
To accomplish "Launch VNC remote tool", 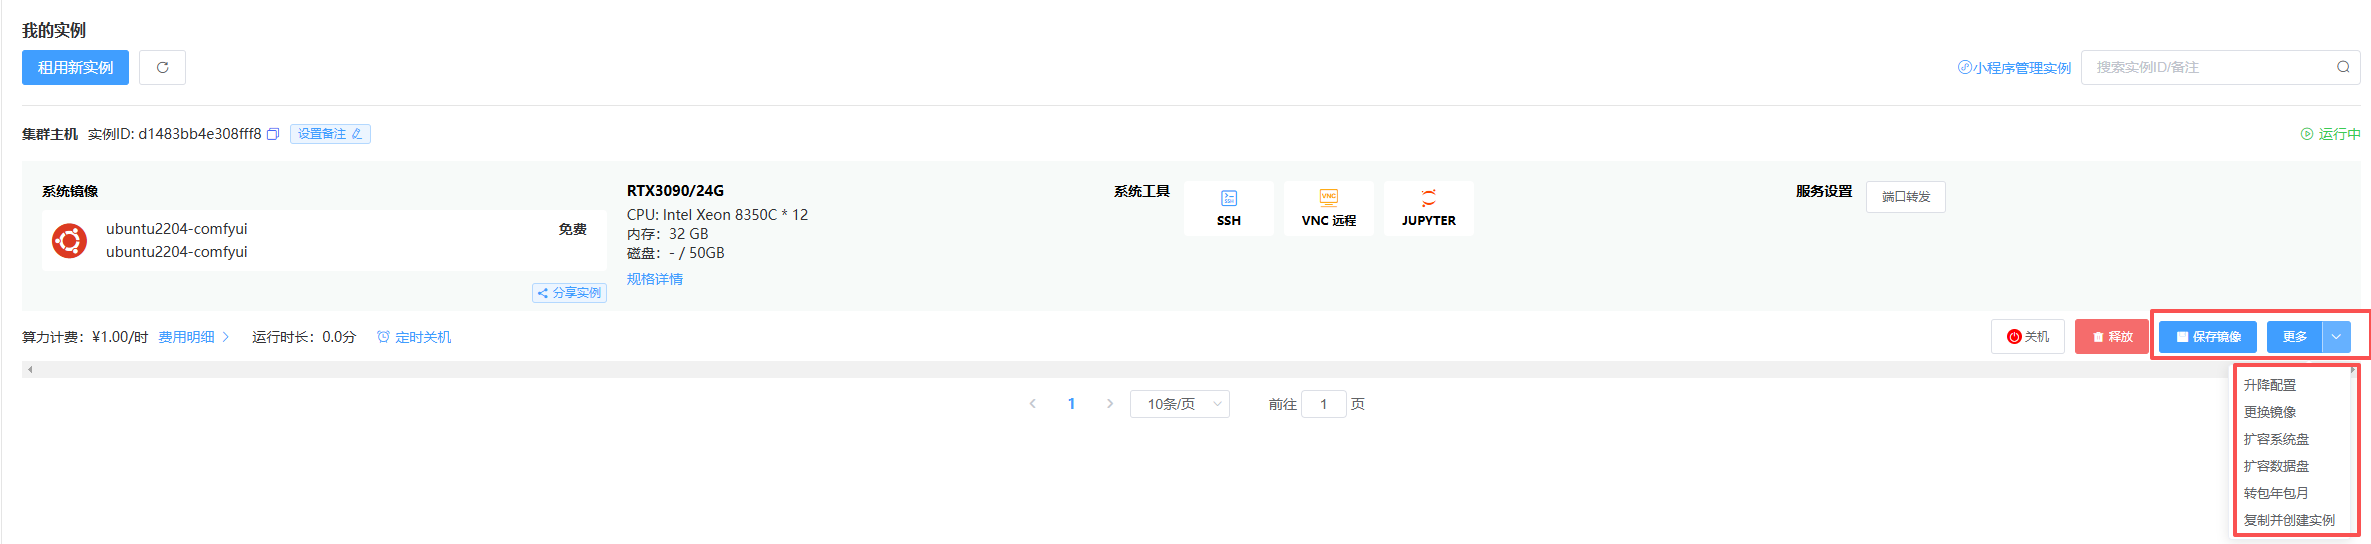I will click(1328, 208).
